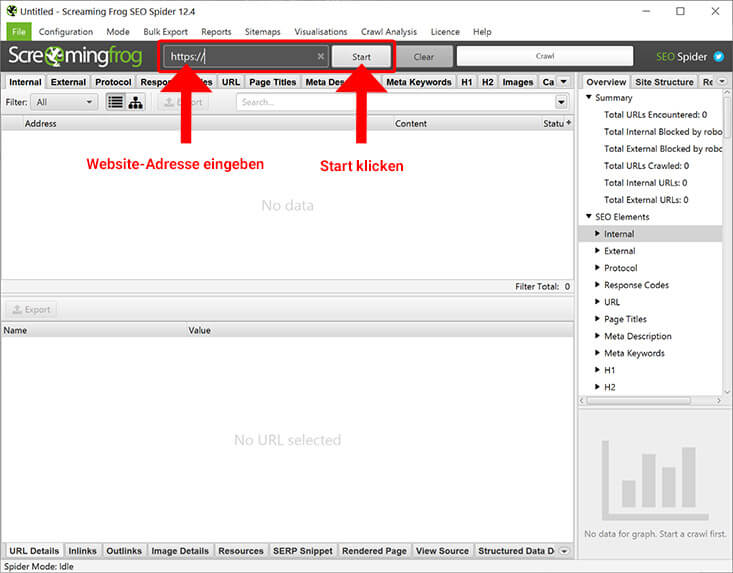Expand the Protocol tree item
This screenshot has height=573, width=733.
coord(597,267)
